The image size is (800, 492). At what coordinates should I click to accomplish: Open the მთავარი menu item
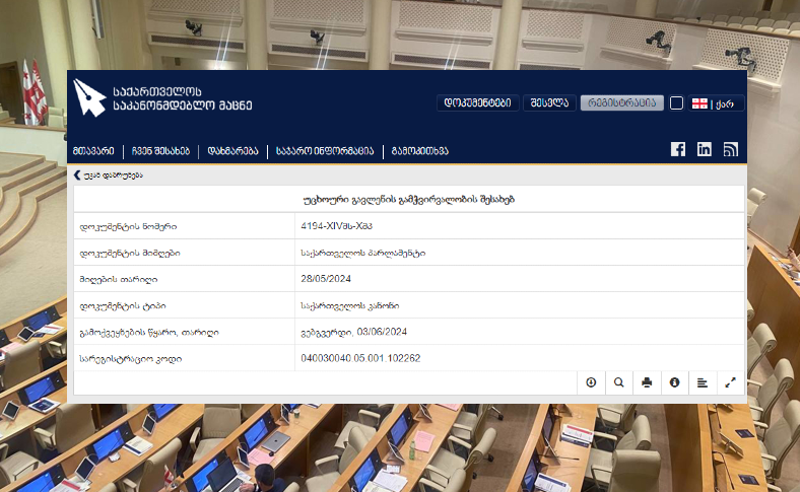94,151
